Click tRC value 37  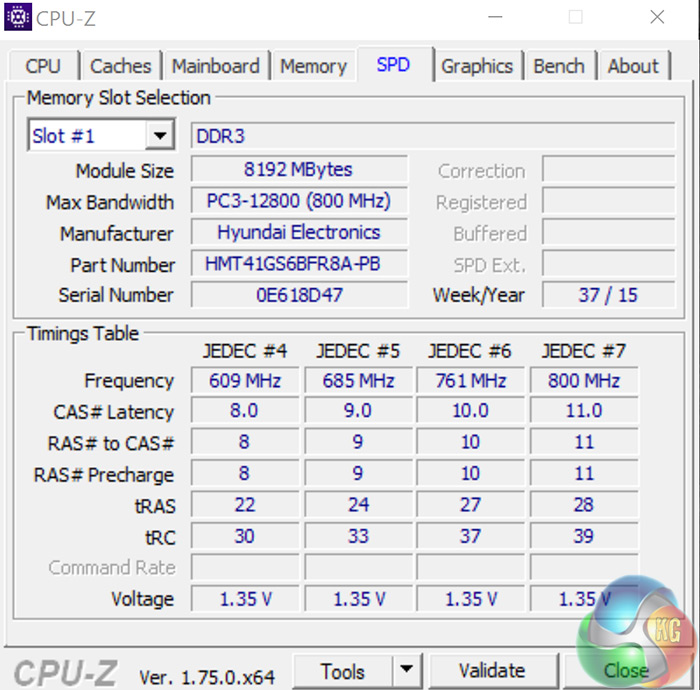471,536
